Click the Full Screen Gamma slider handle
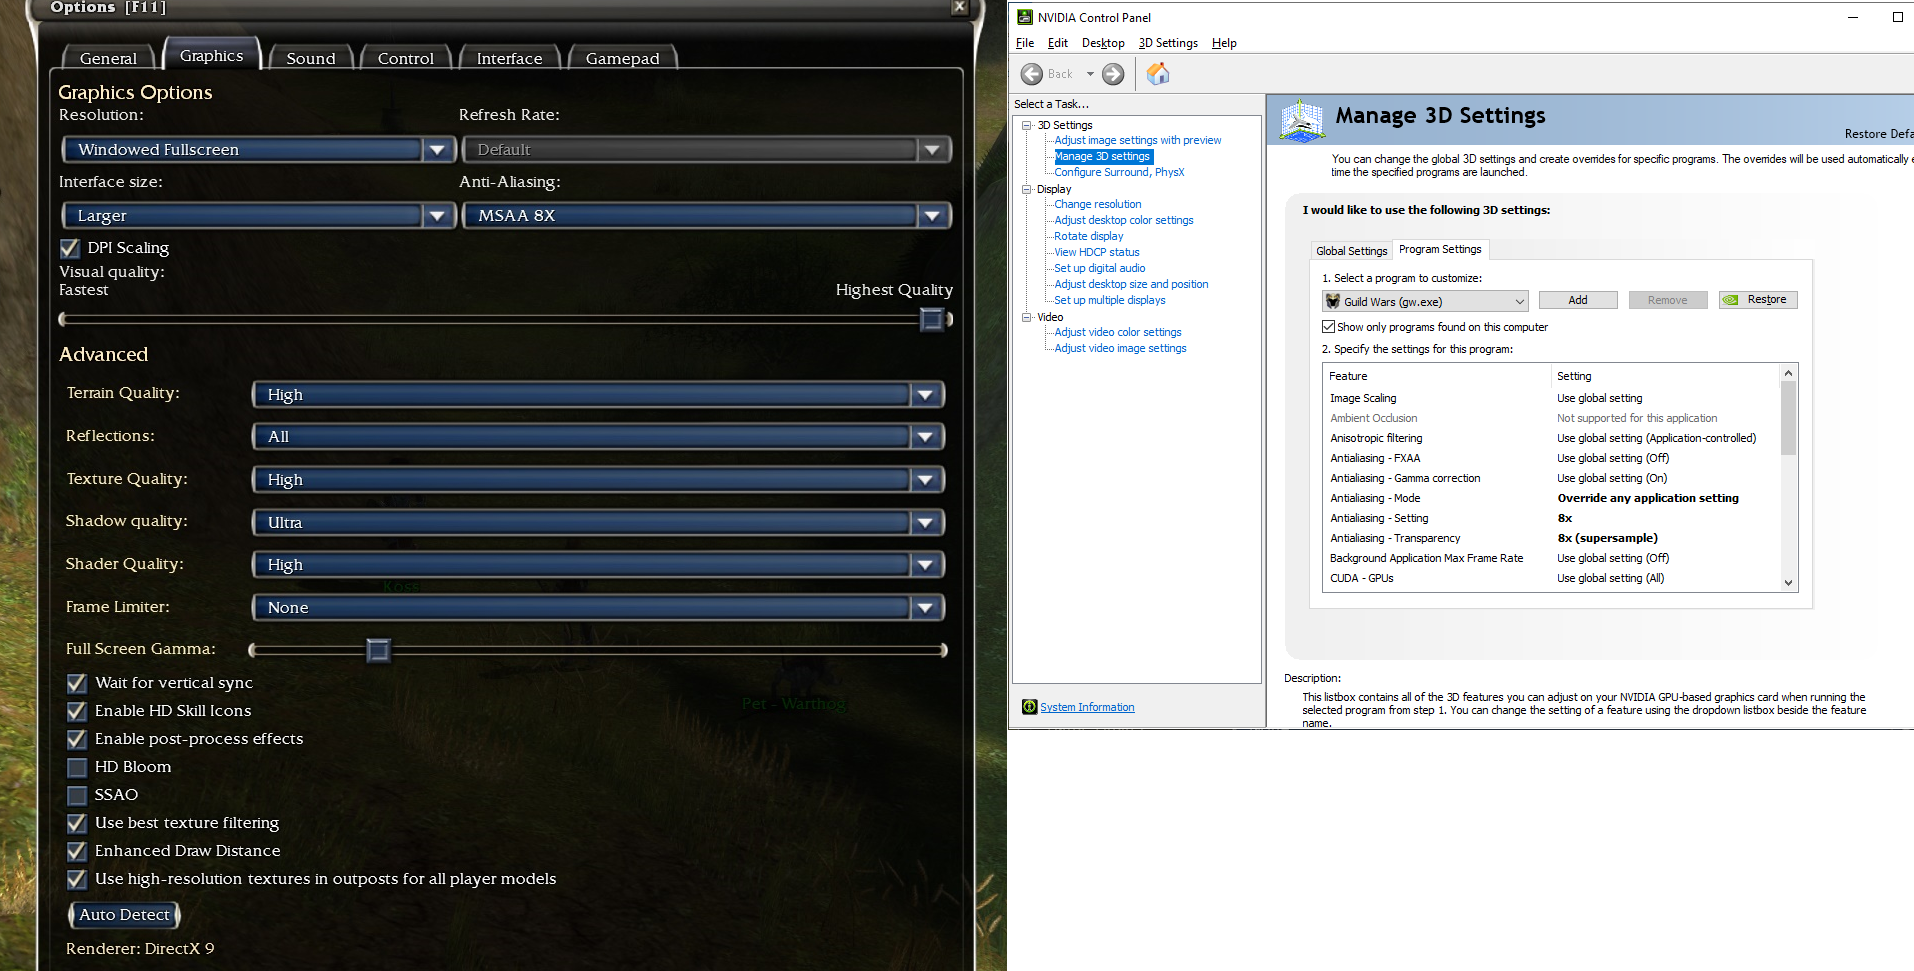The height and width of the screenshot is (971, 1914). (x=378, y=650)
